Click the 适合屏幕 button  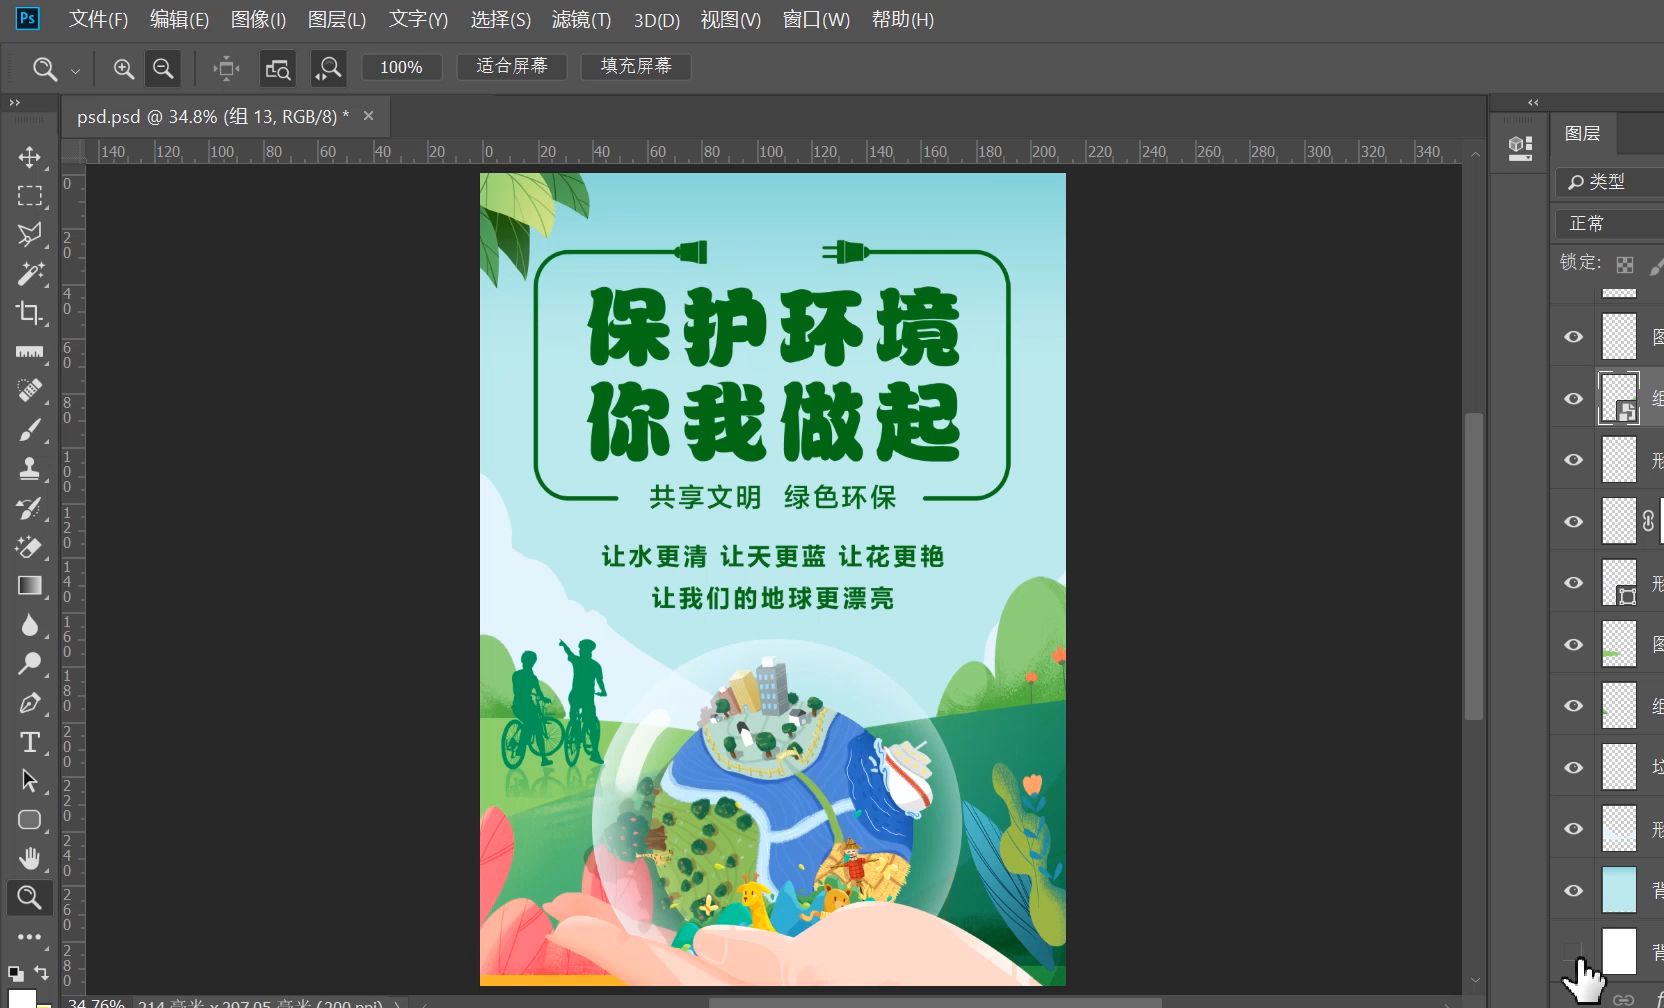click(511, 67)
